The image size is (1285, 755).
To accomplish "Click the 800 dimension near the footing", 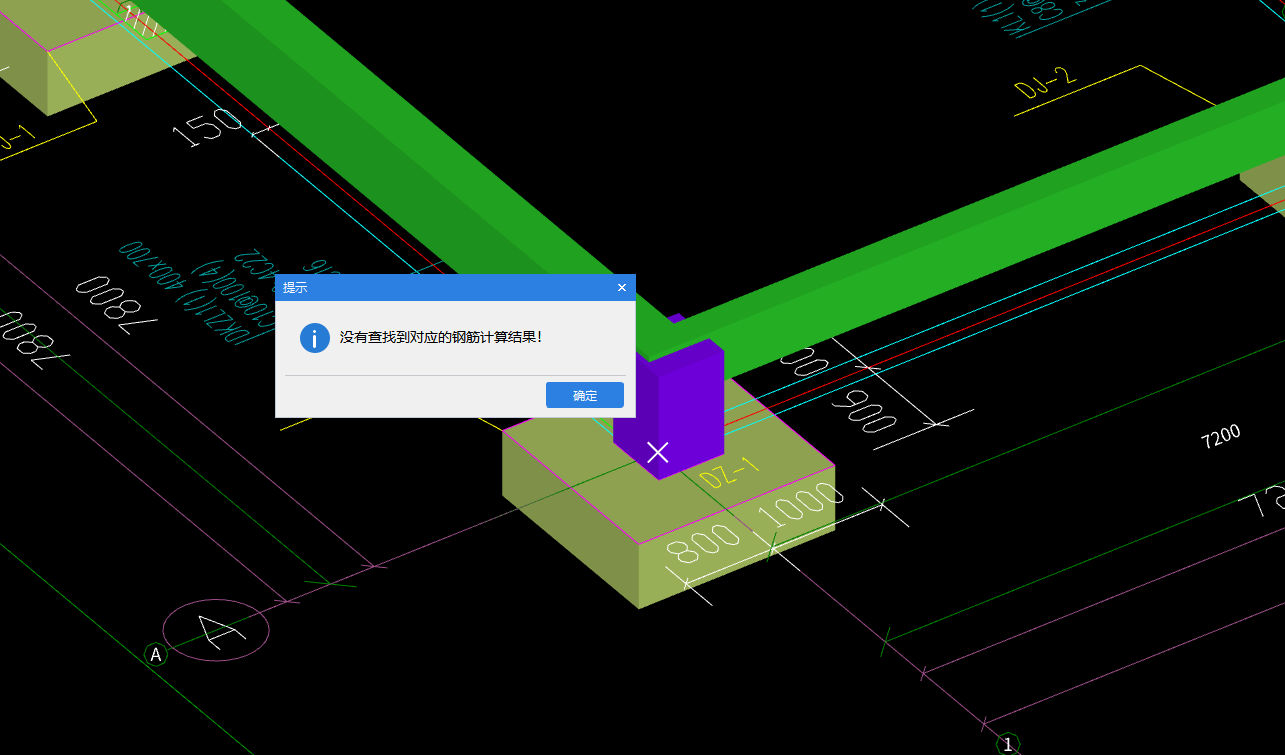I will pos(703,545).
